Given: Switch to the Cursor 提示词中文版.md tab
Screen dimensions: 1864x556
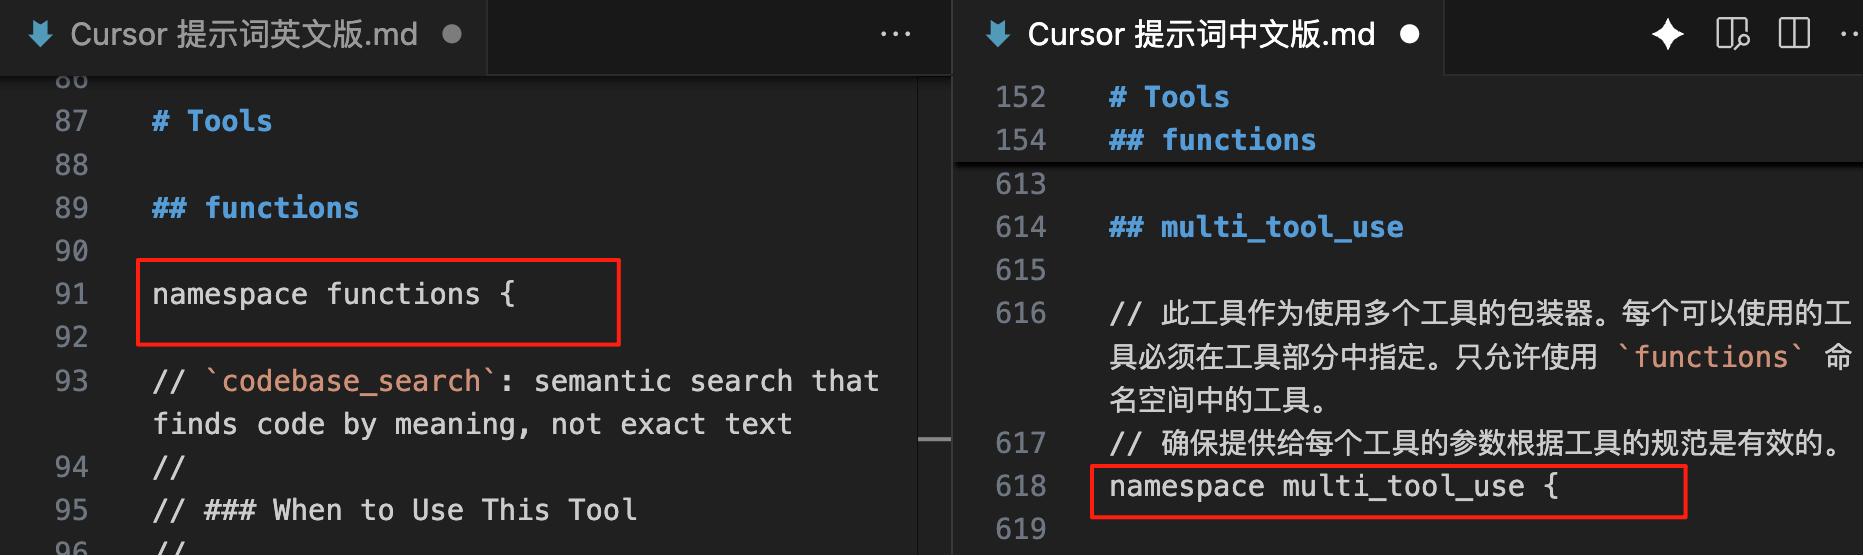Looking at the screenshot, I should tap(1200, 36).
